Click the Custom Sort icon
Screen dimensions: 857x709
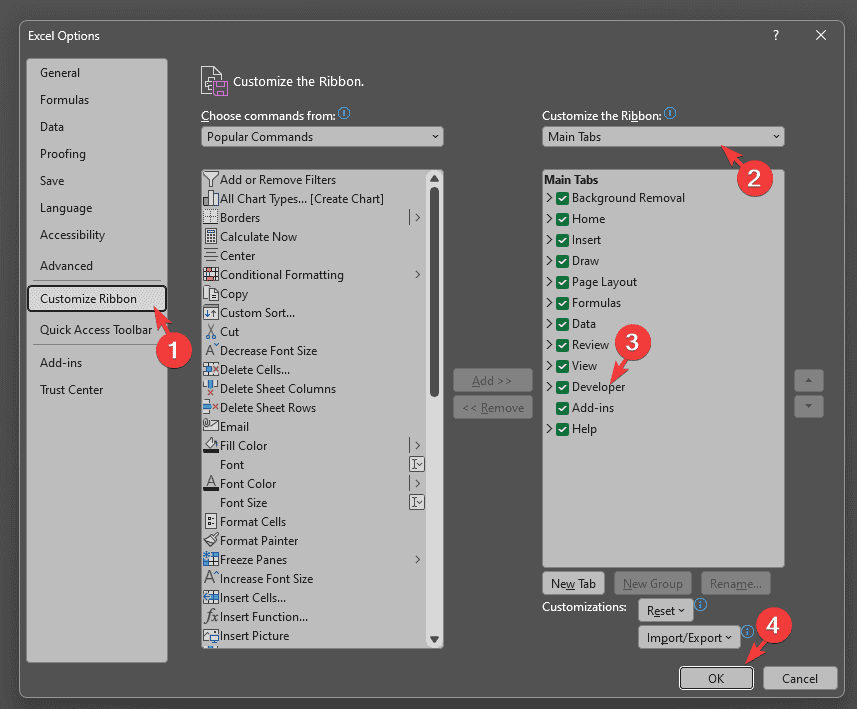pyautogui.click(x=210, y=313)
